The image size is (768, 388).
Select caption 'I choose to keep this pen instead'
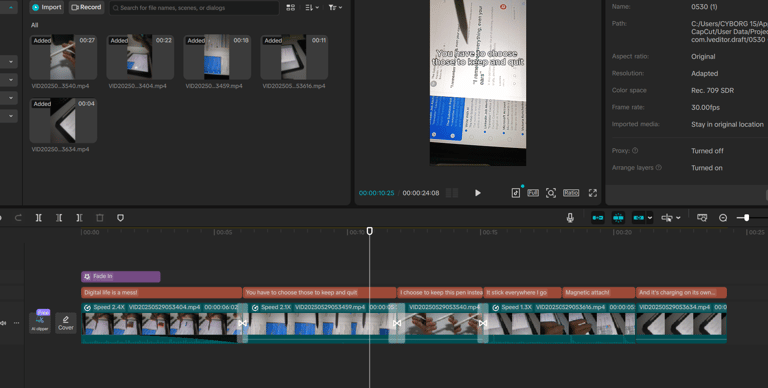pos(440,292)
